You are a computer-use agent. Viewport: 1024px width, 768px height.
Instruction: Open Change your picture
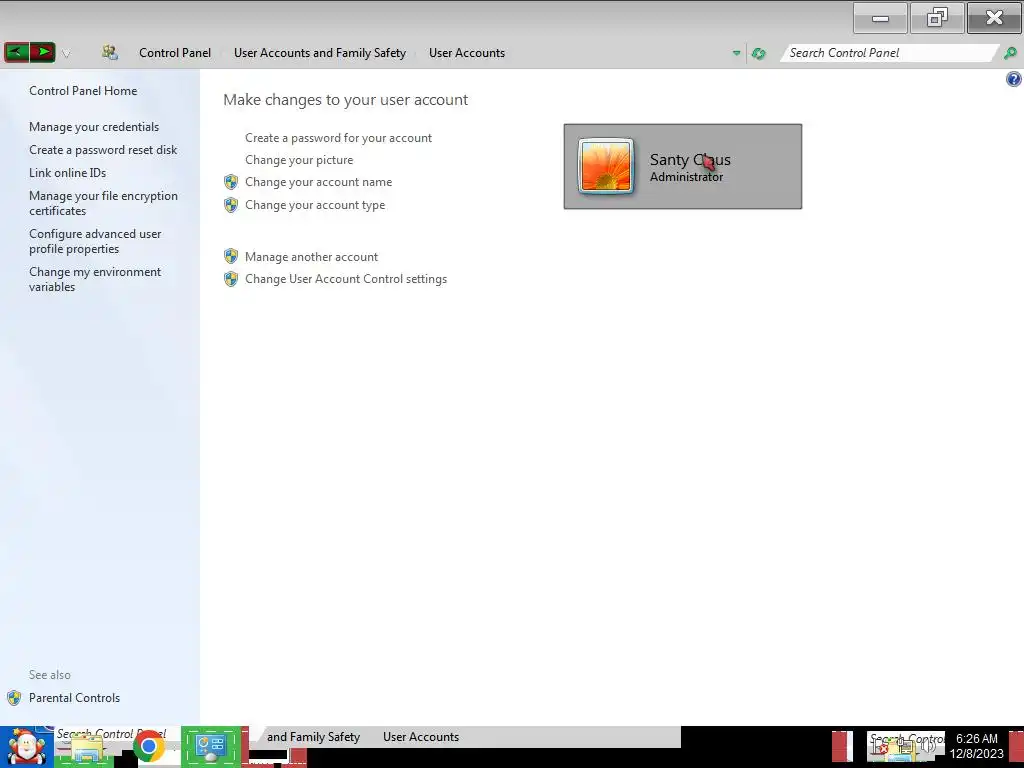299,160
